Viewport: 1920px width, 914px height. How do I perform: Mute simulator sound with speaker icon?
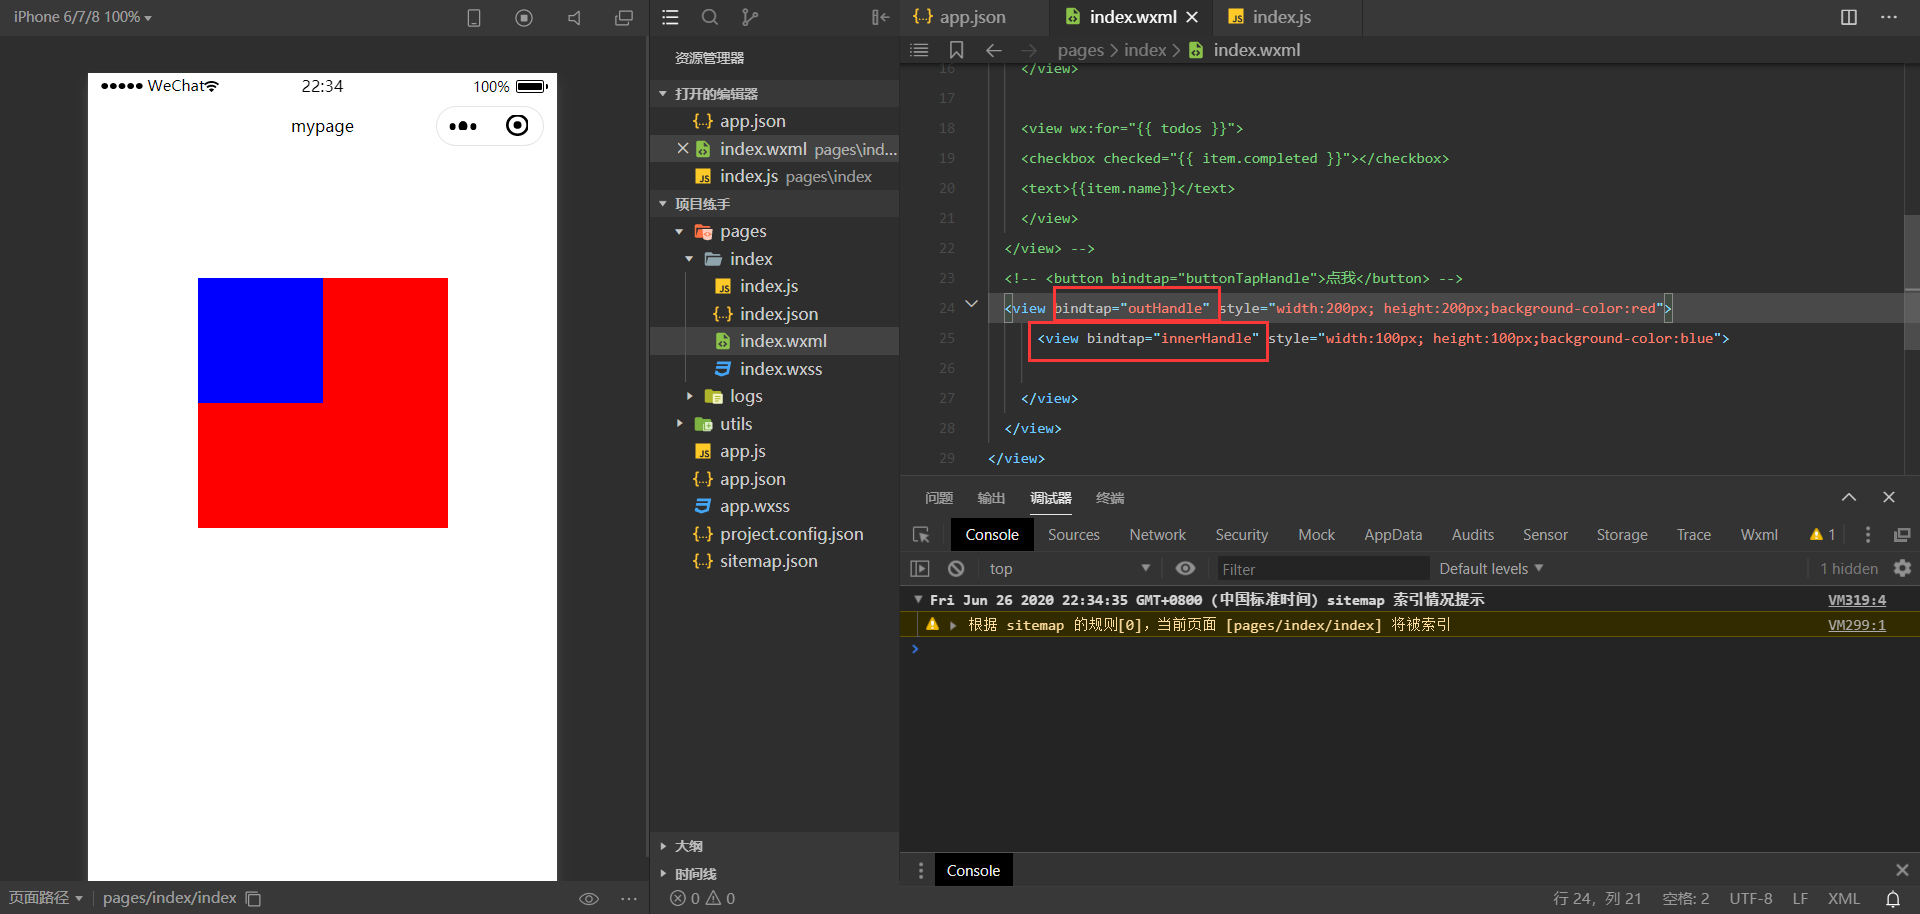click(x=574, y=18)
